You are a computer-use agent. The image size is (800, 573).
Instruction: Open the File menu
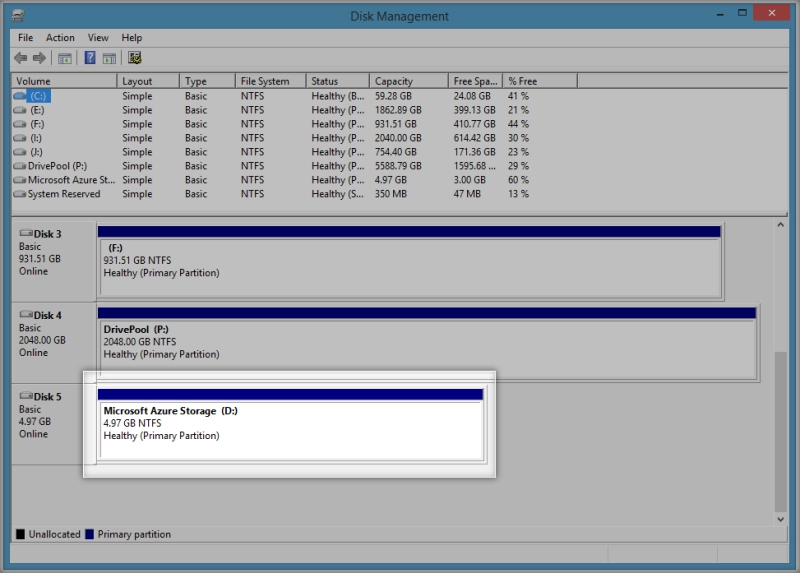coord(25,38)
